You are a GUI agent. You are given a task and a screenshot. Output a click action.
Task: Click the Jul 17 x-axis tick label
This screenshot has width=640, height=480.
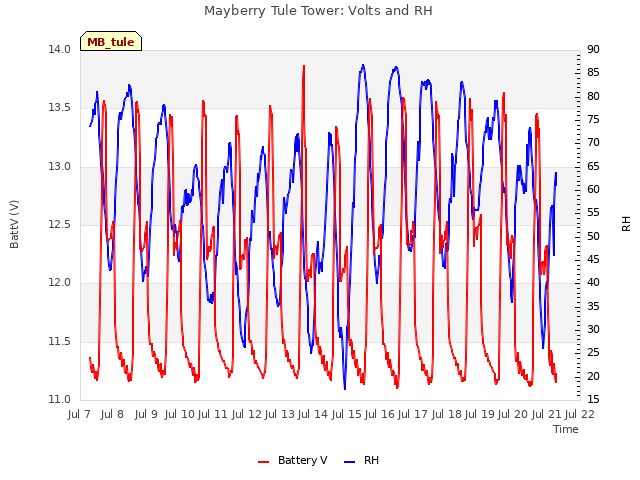pyautogui.click(x=413, y=415)
